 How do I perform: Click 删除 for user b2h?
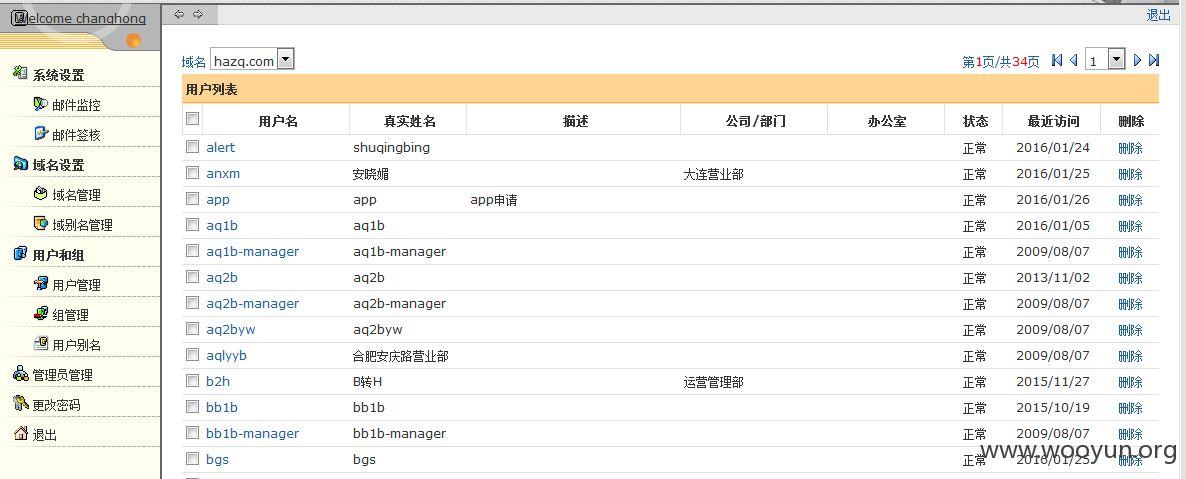pos(1130,381)
